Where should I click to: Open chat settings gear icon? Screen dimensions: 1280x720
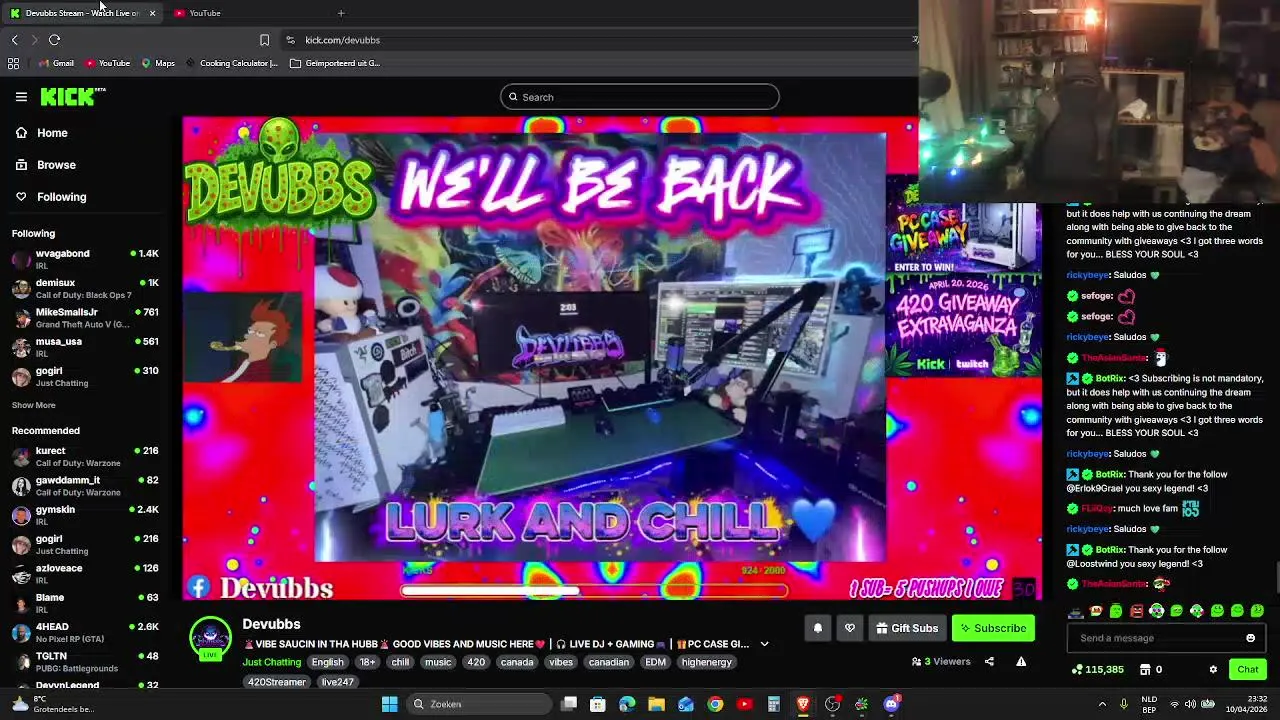pyautogui.click(x=1213, y=669)
